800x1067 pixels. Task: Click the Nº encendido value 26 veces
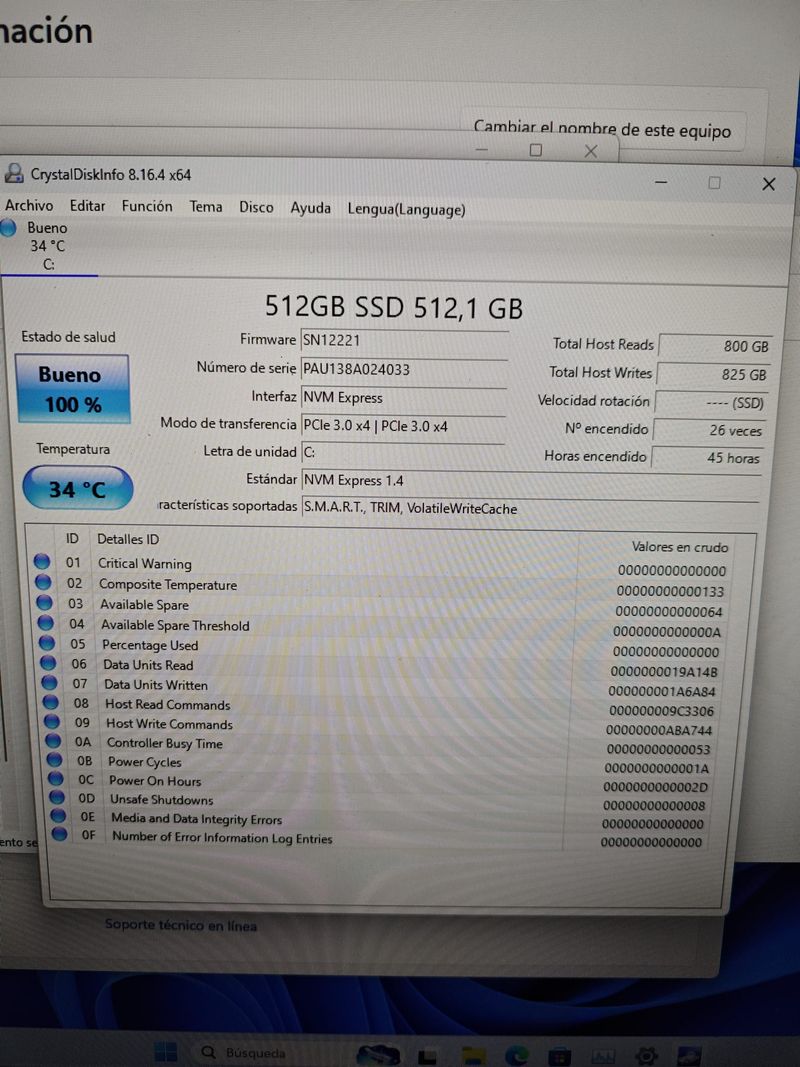click(x=709, y=430)
